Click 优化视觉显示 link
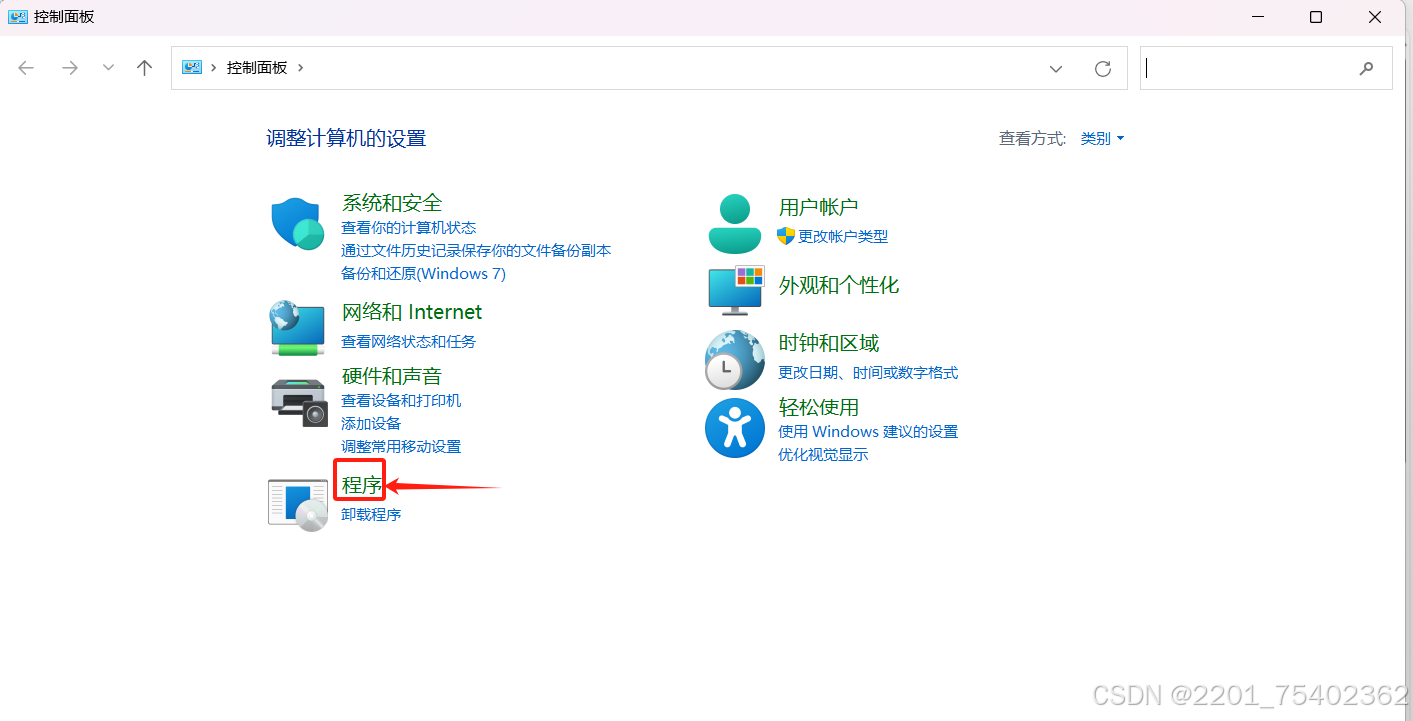 coord(823,455)
